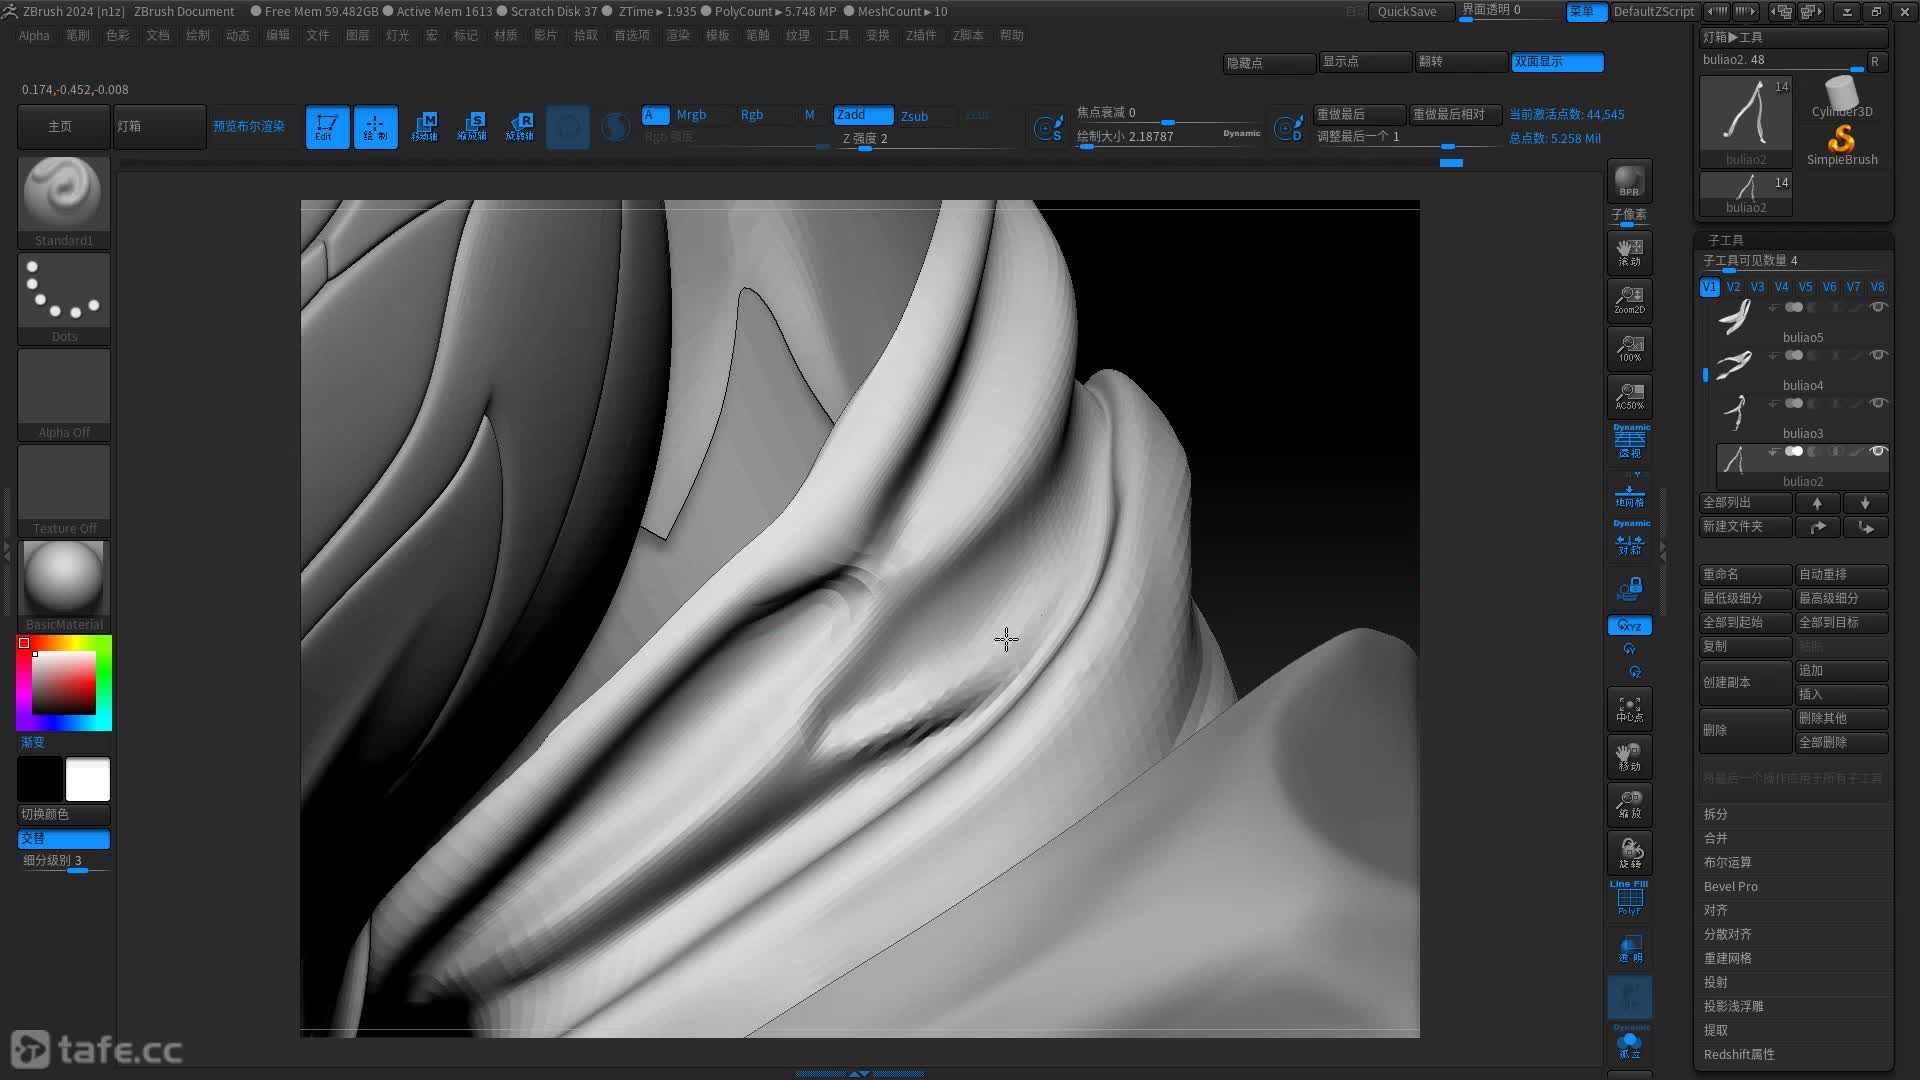Collapse the 子工具 (Subtool) panel header
Viewport: 1920px width, 1080px height.
pos(1725,240)
